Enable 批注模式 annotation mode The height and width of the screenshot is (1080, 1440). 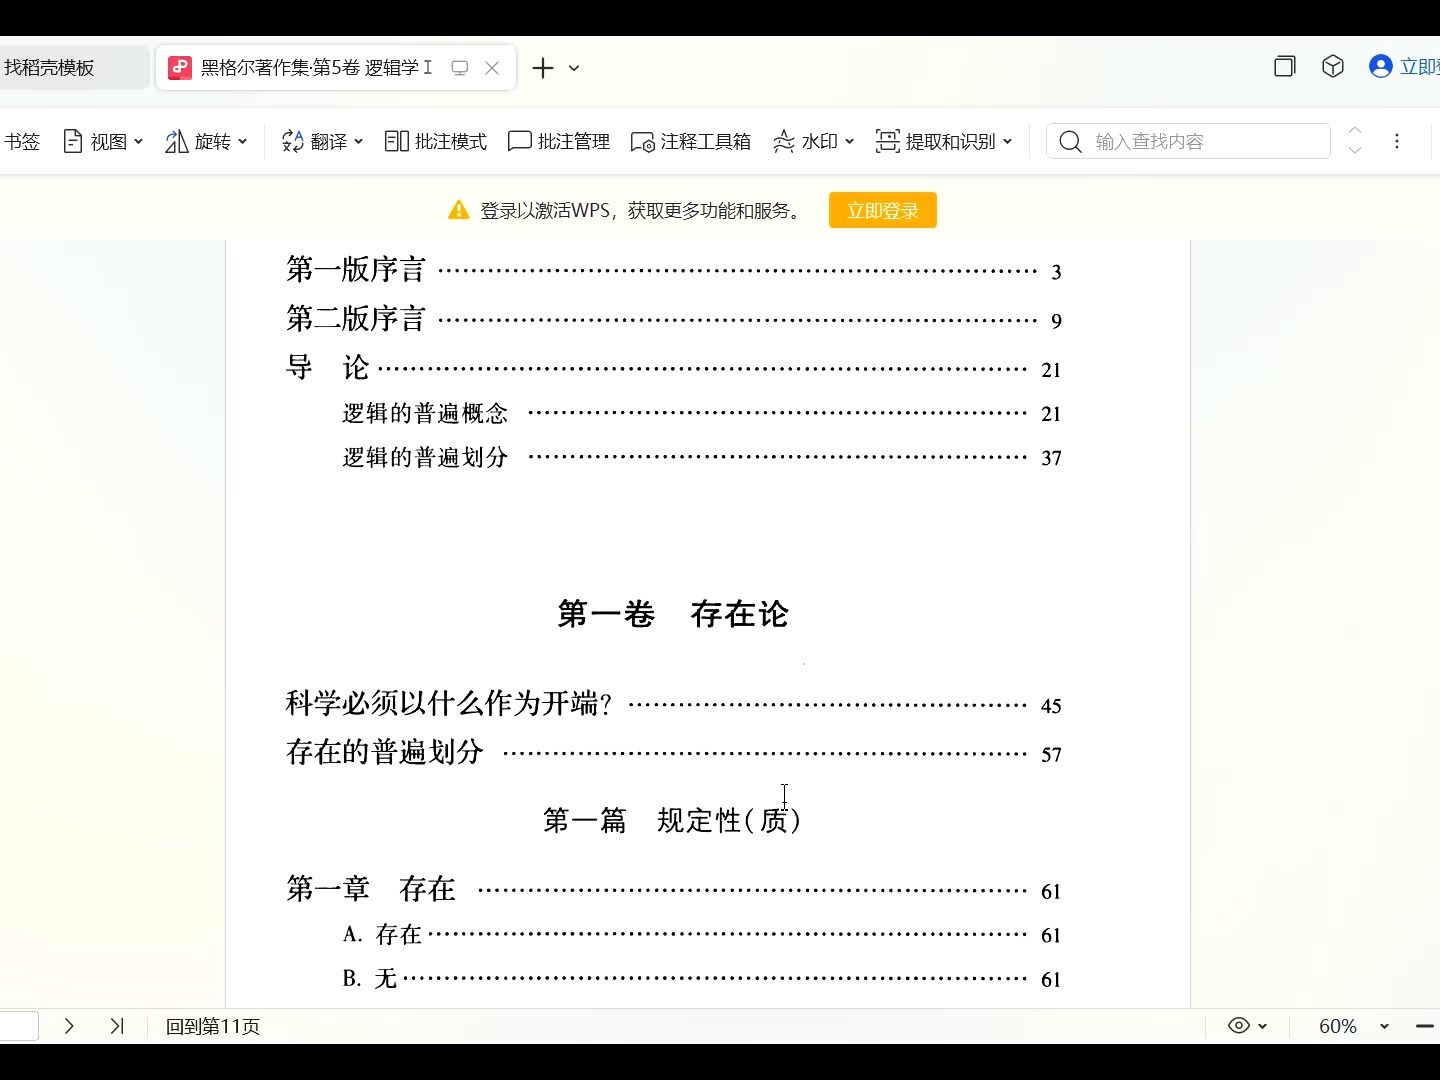tap(436, 142)
